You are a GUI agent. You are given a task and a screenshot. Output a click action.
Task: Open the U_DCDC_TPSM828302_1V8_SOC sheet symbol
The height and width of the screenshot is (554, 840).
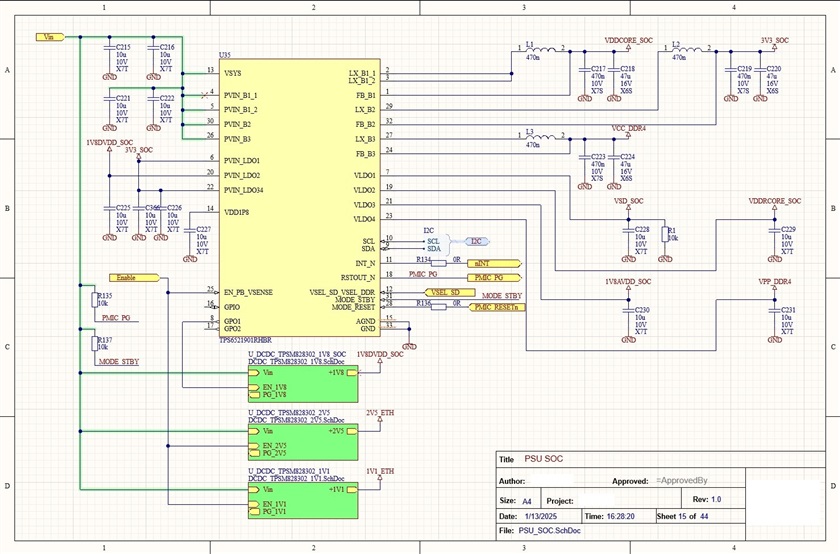(303, 384)
